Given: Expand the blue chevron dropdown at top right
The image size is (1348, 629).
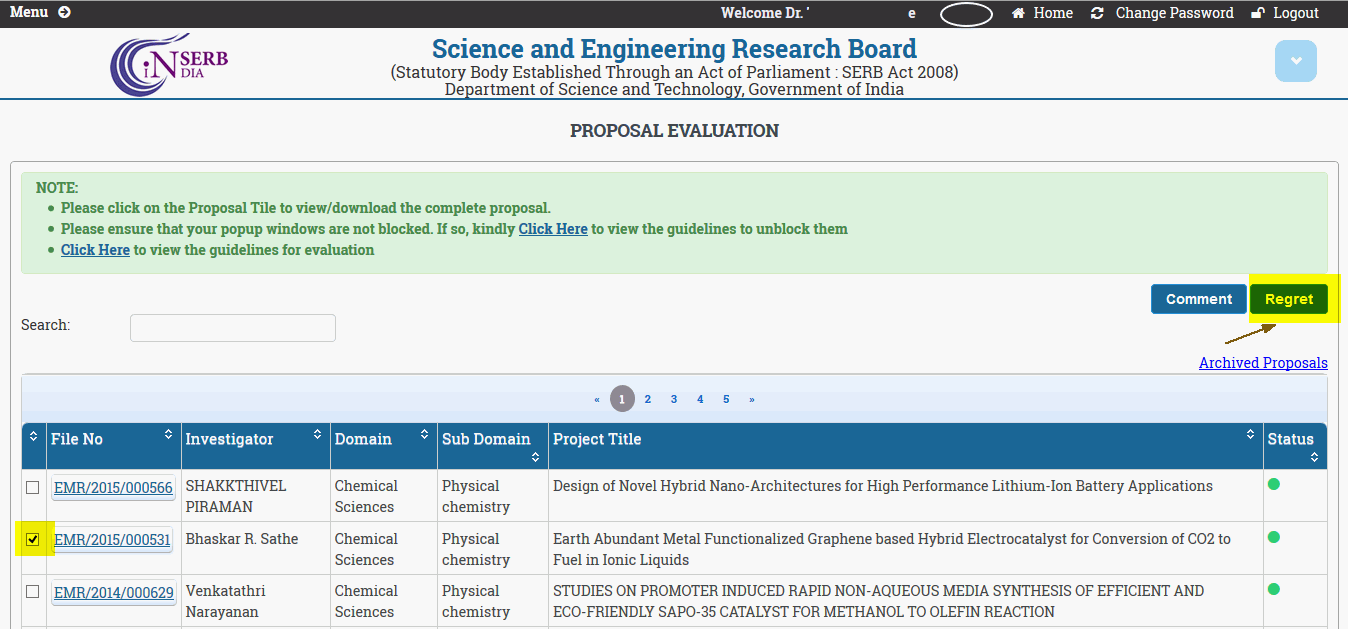Looking at the screenshot, I should coord(1295,61).
